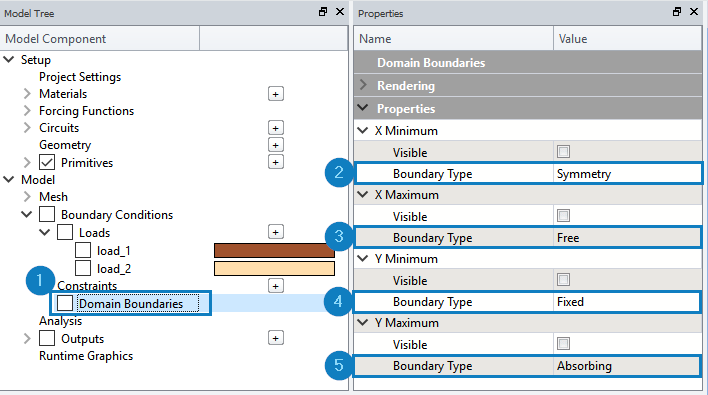
Task: Expand the Circuits node
Action: pos(27,128)
